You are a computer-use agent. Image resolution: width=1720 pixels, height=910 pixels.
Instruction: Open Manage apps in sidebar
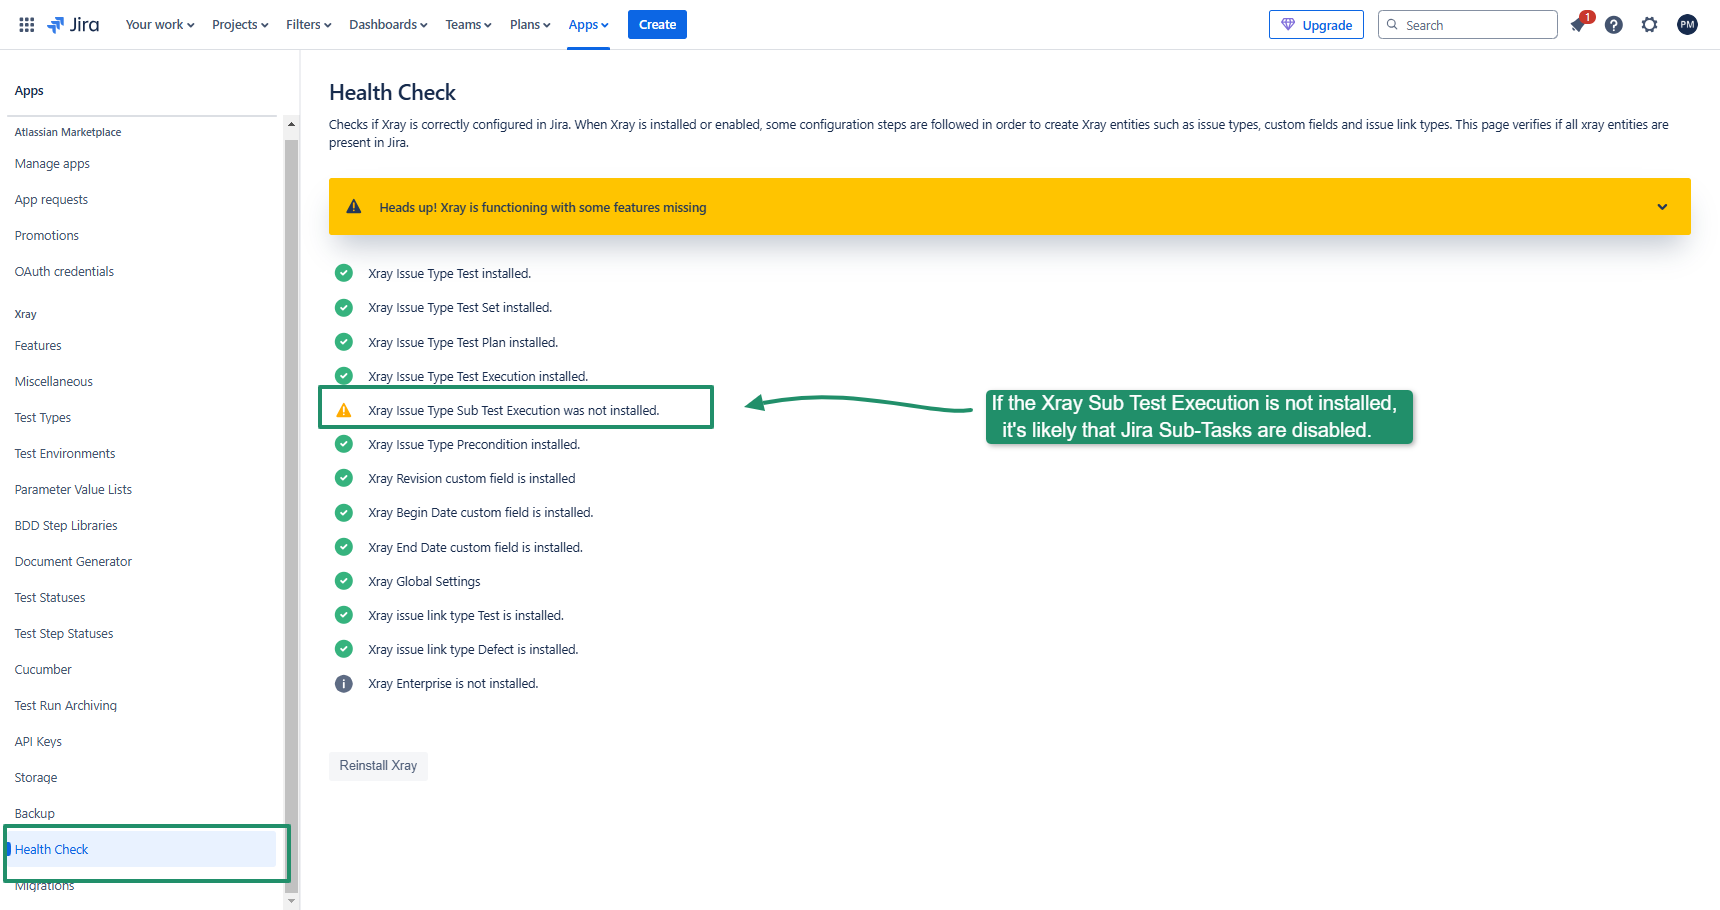coord(52,164)
